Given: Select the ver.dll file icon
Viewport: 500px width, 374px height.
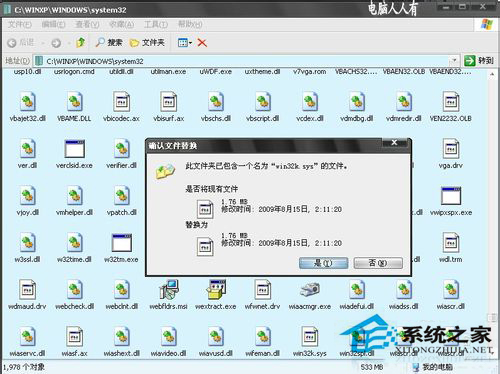Looking at the screenshot, I should [28, 148].
